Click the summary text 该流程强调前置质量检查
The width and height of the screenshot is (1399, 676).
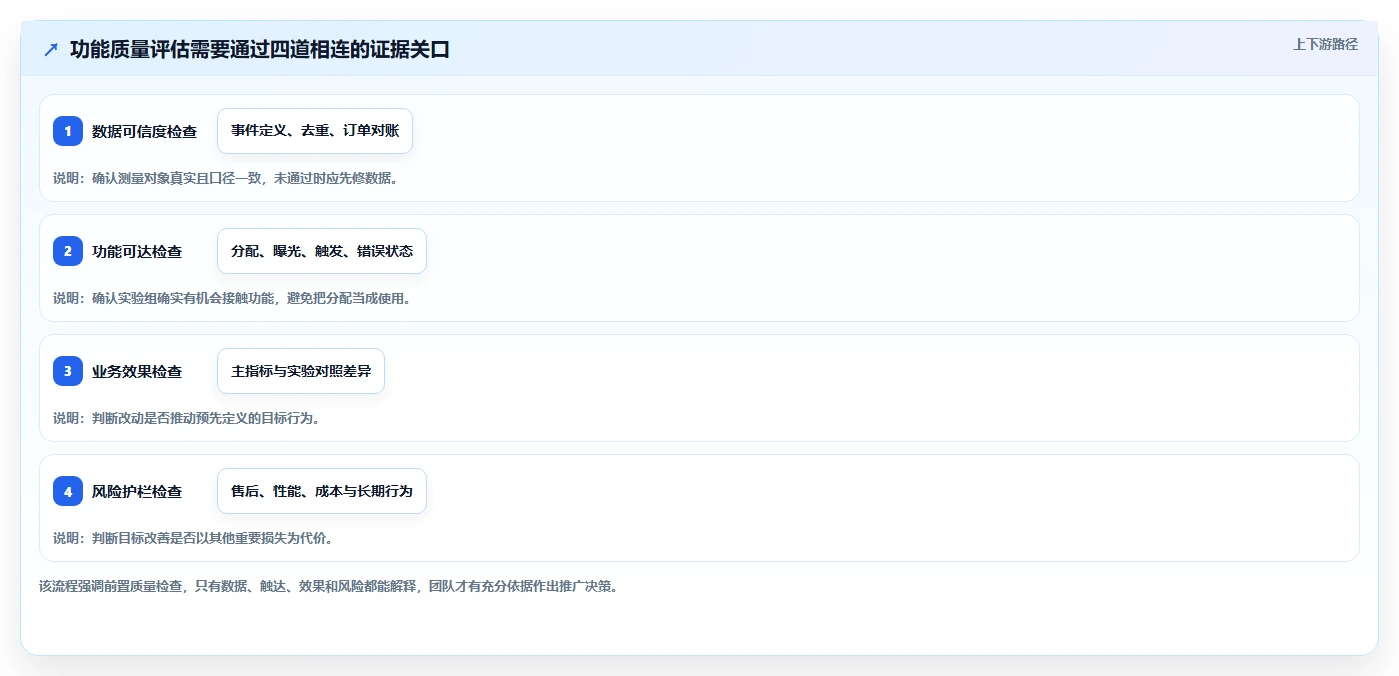(110, 586)
